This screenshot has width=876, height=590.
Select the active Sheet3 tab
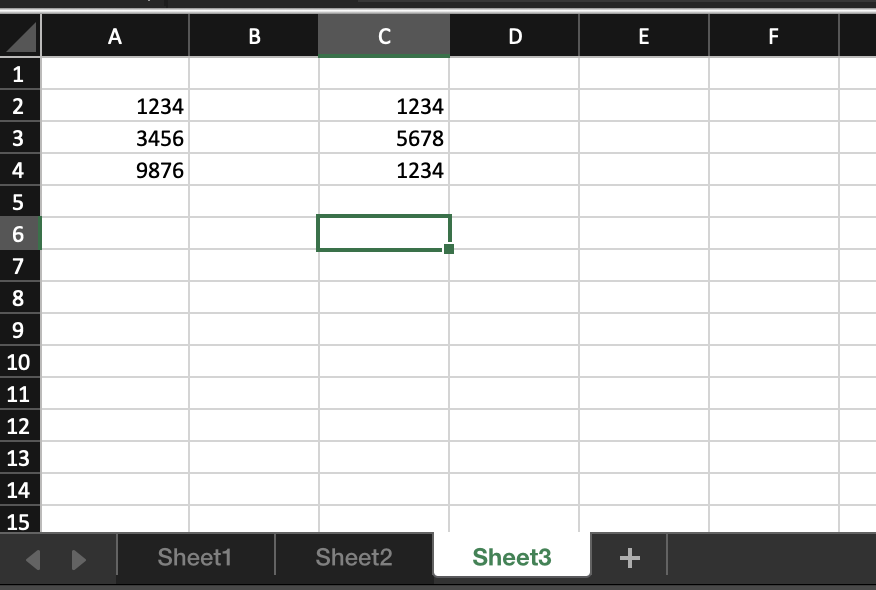point(512,557)
